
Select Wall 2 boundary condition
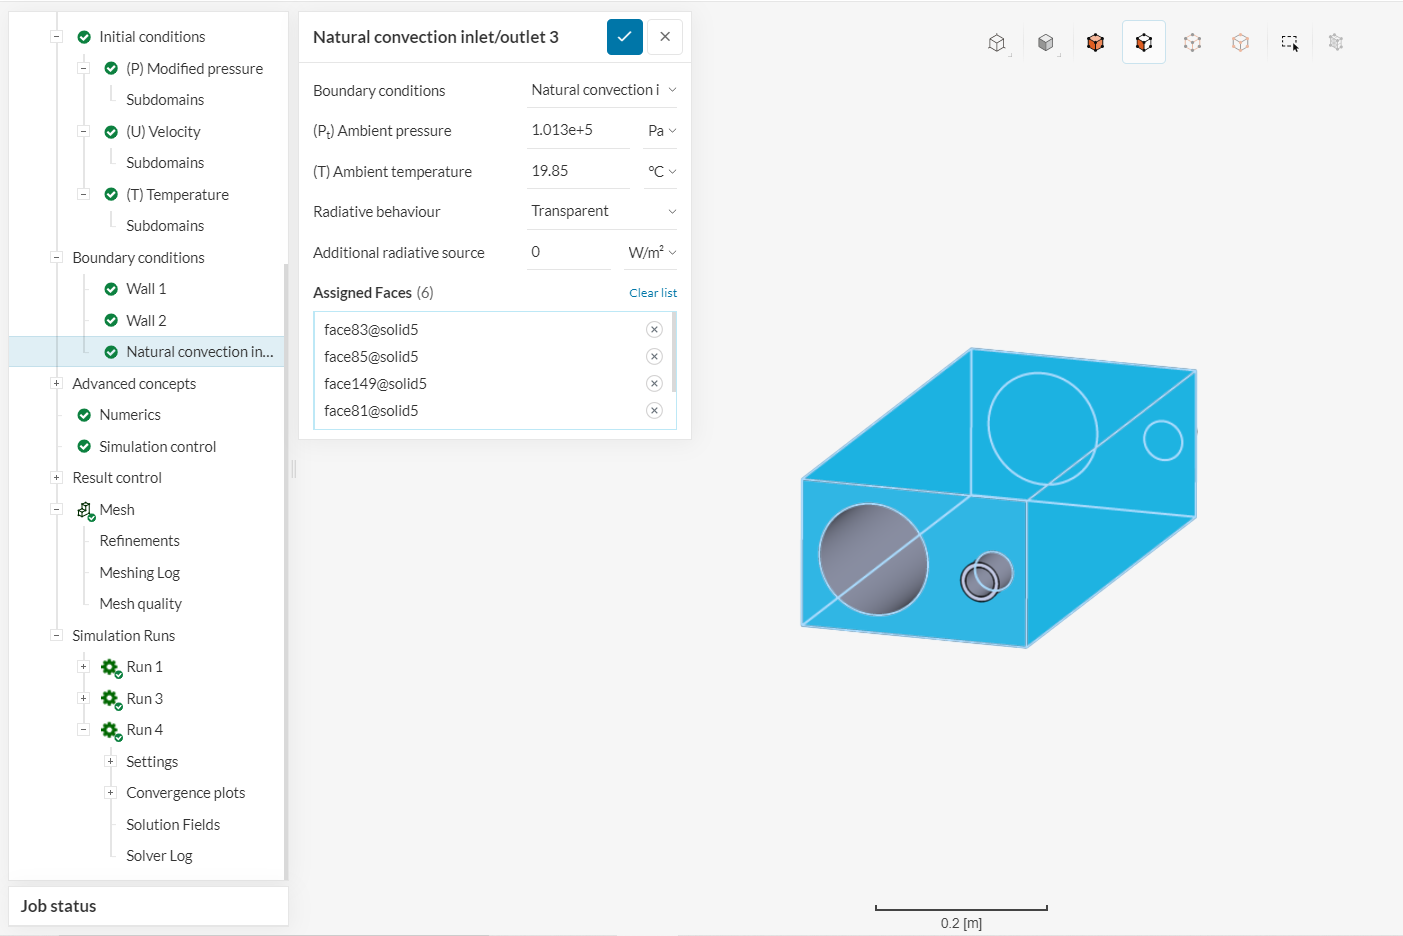click(146, 321)
